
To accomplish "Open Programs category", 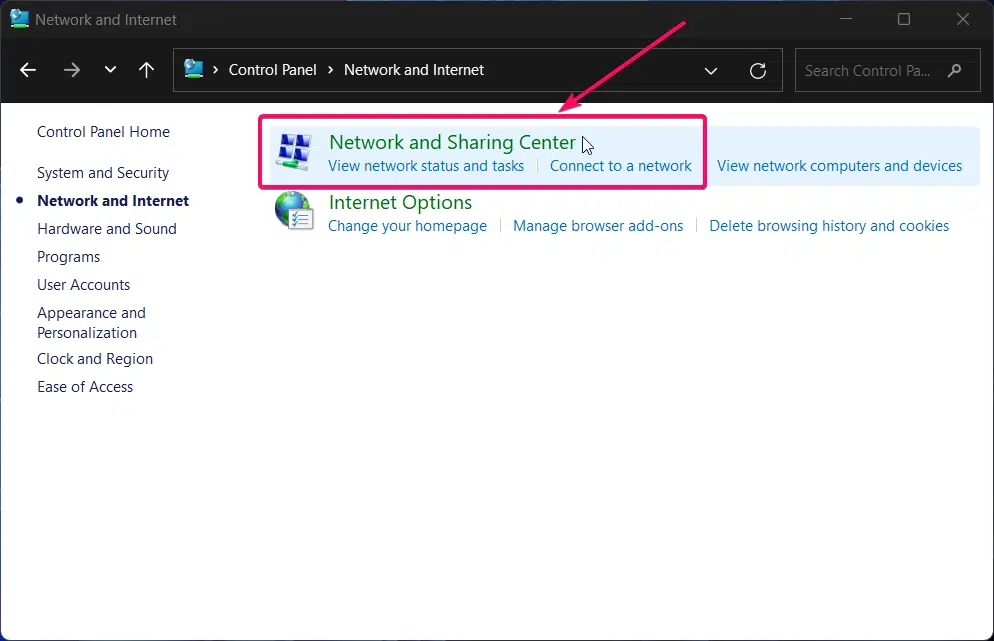I will point(68,257).
